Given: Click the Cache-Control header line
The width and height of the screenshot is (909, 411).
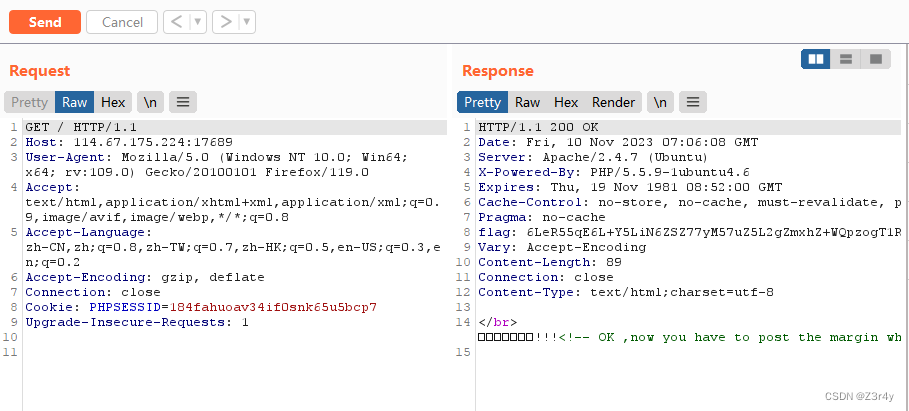Looking at the screenshot, I should click(690, 202).
